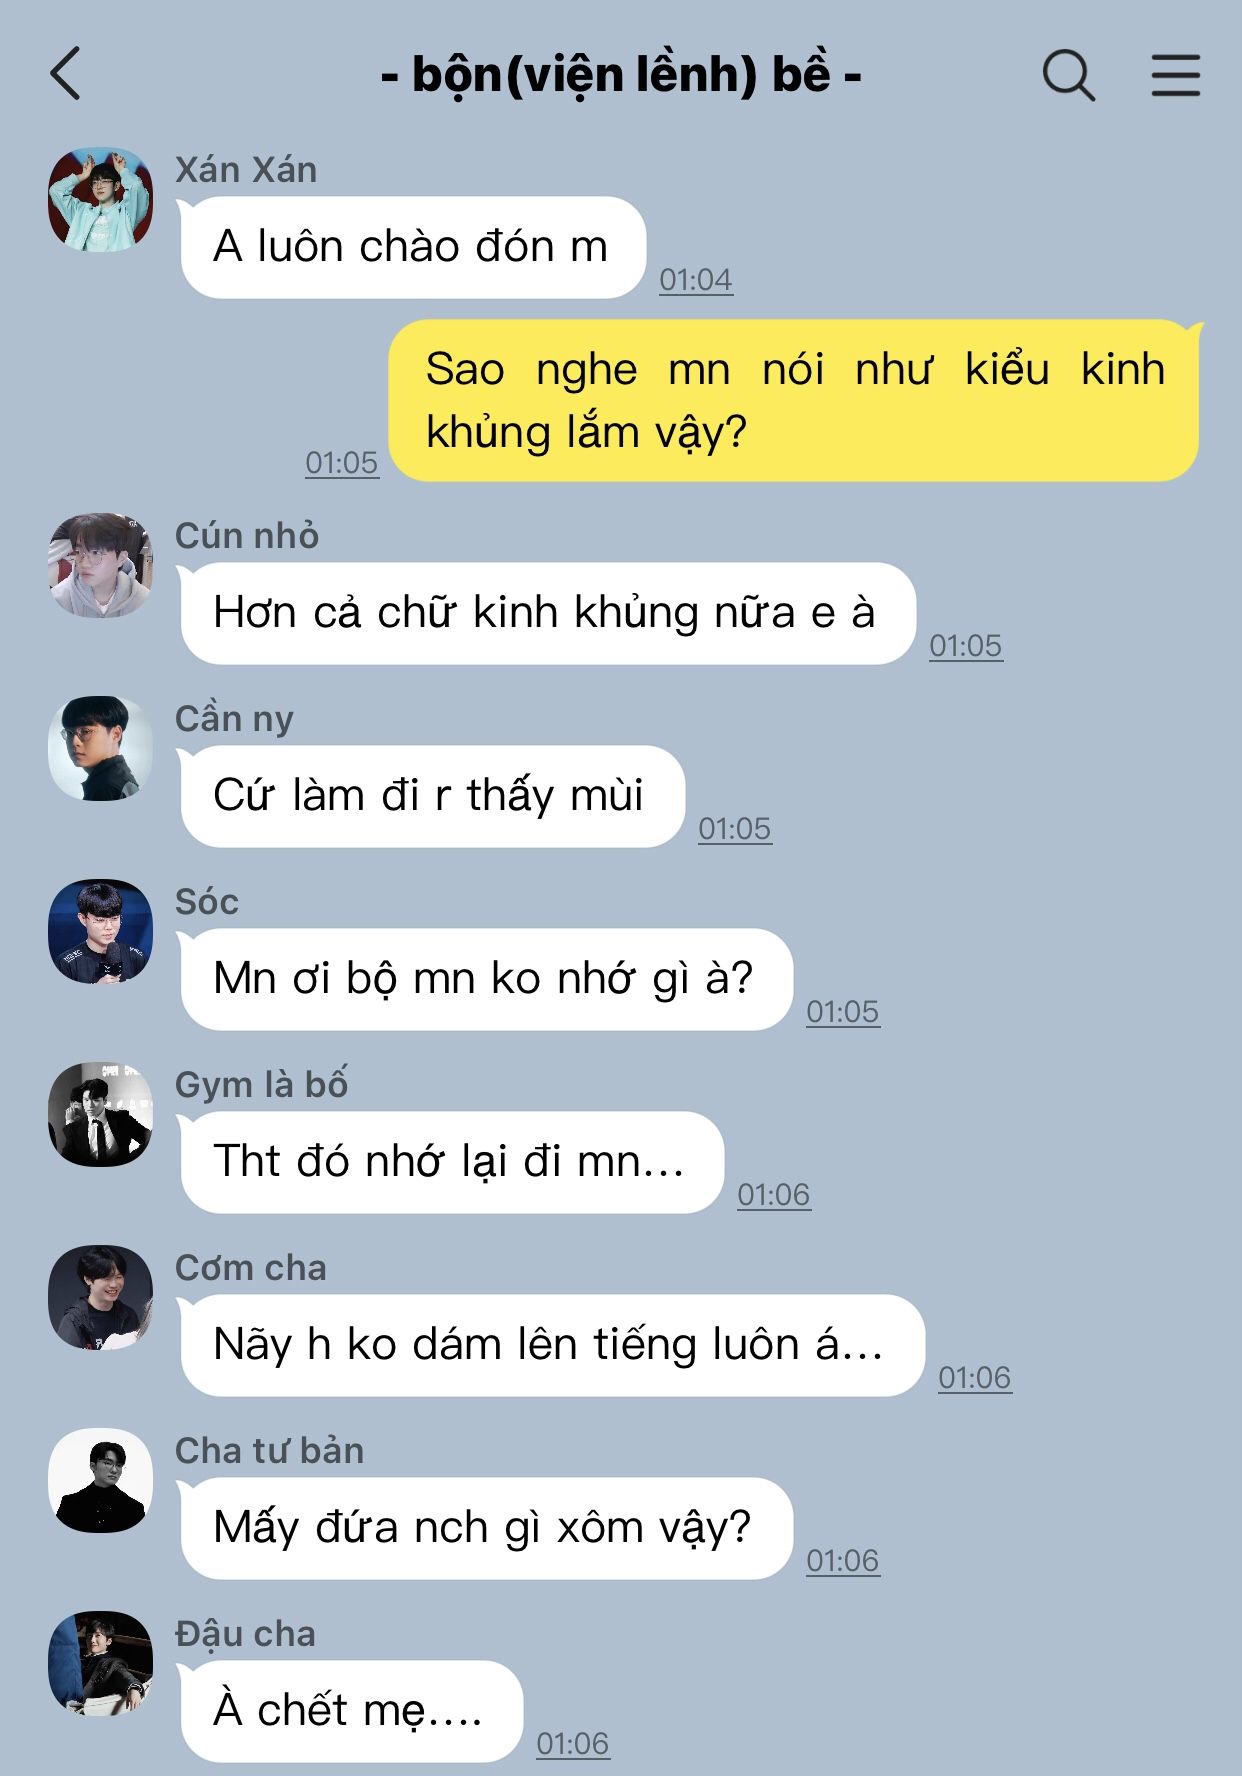Select message "À chết mẹ...."
Image resolution: width=1242 pixels, height=1776 pixels.
click(x=351, y=1711)
